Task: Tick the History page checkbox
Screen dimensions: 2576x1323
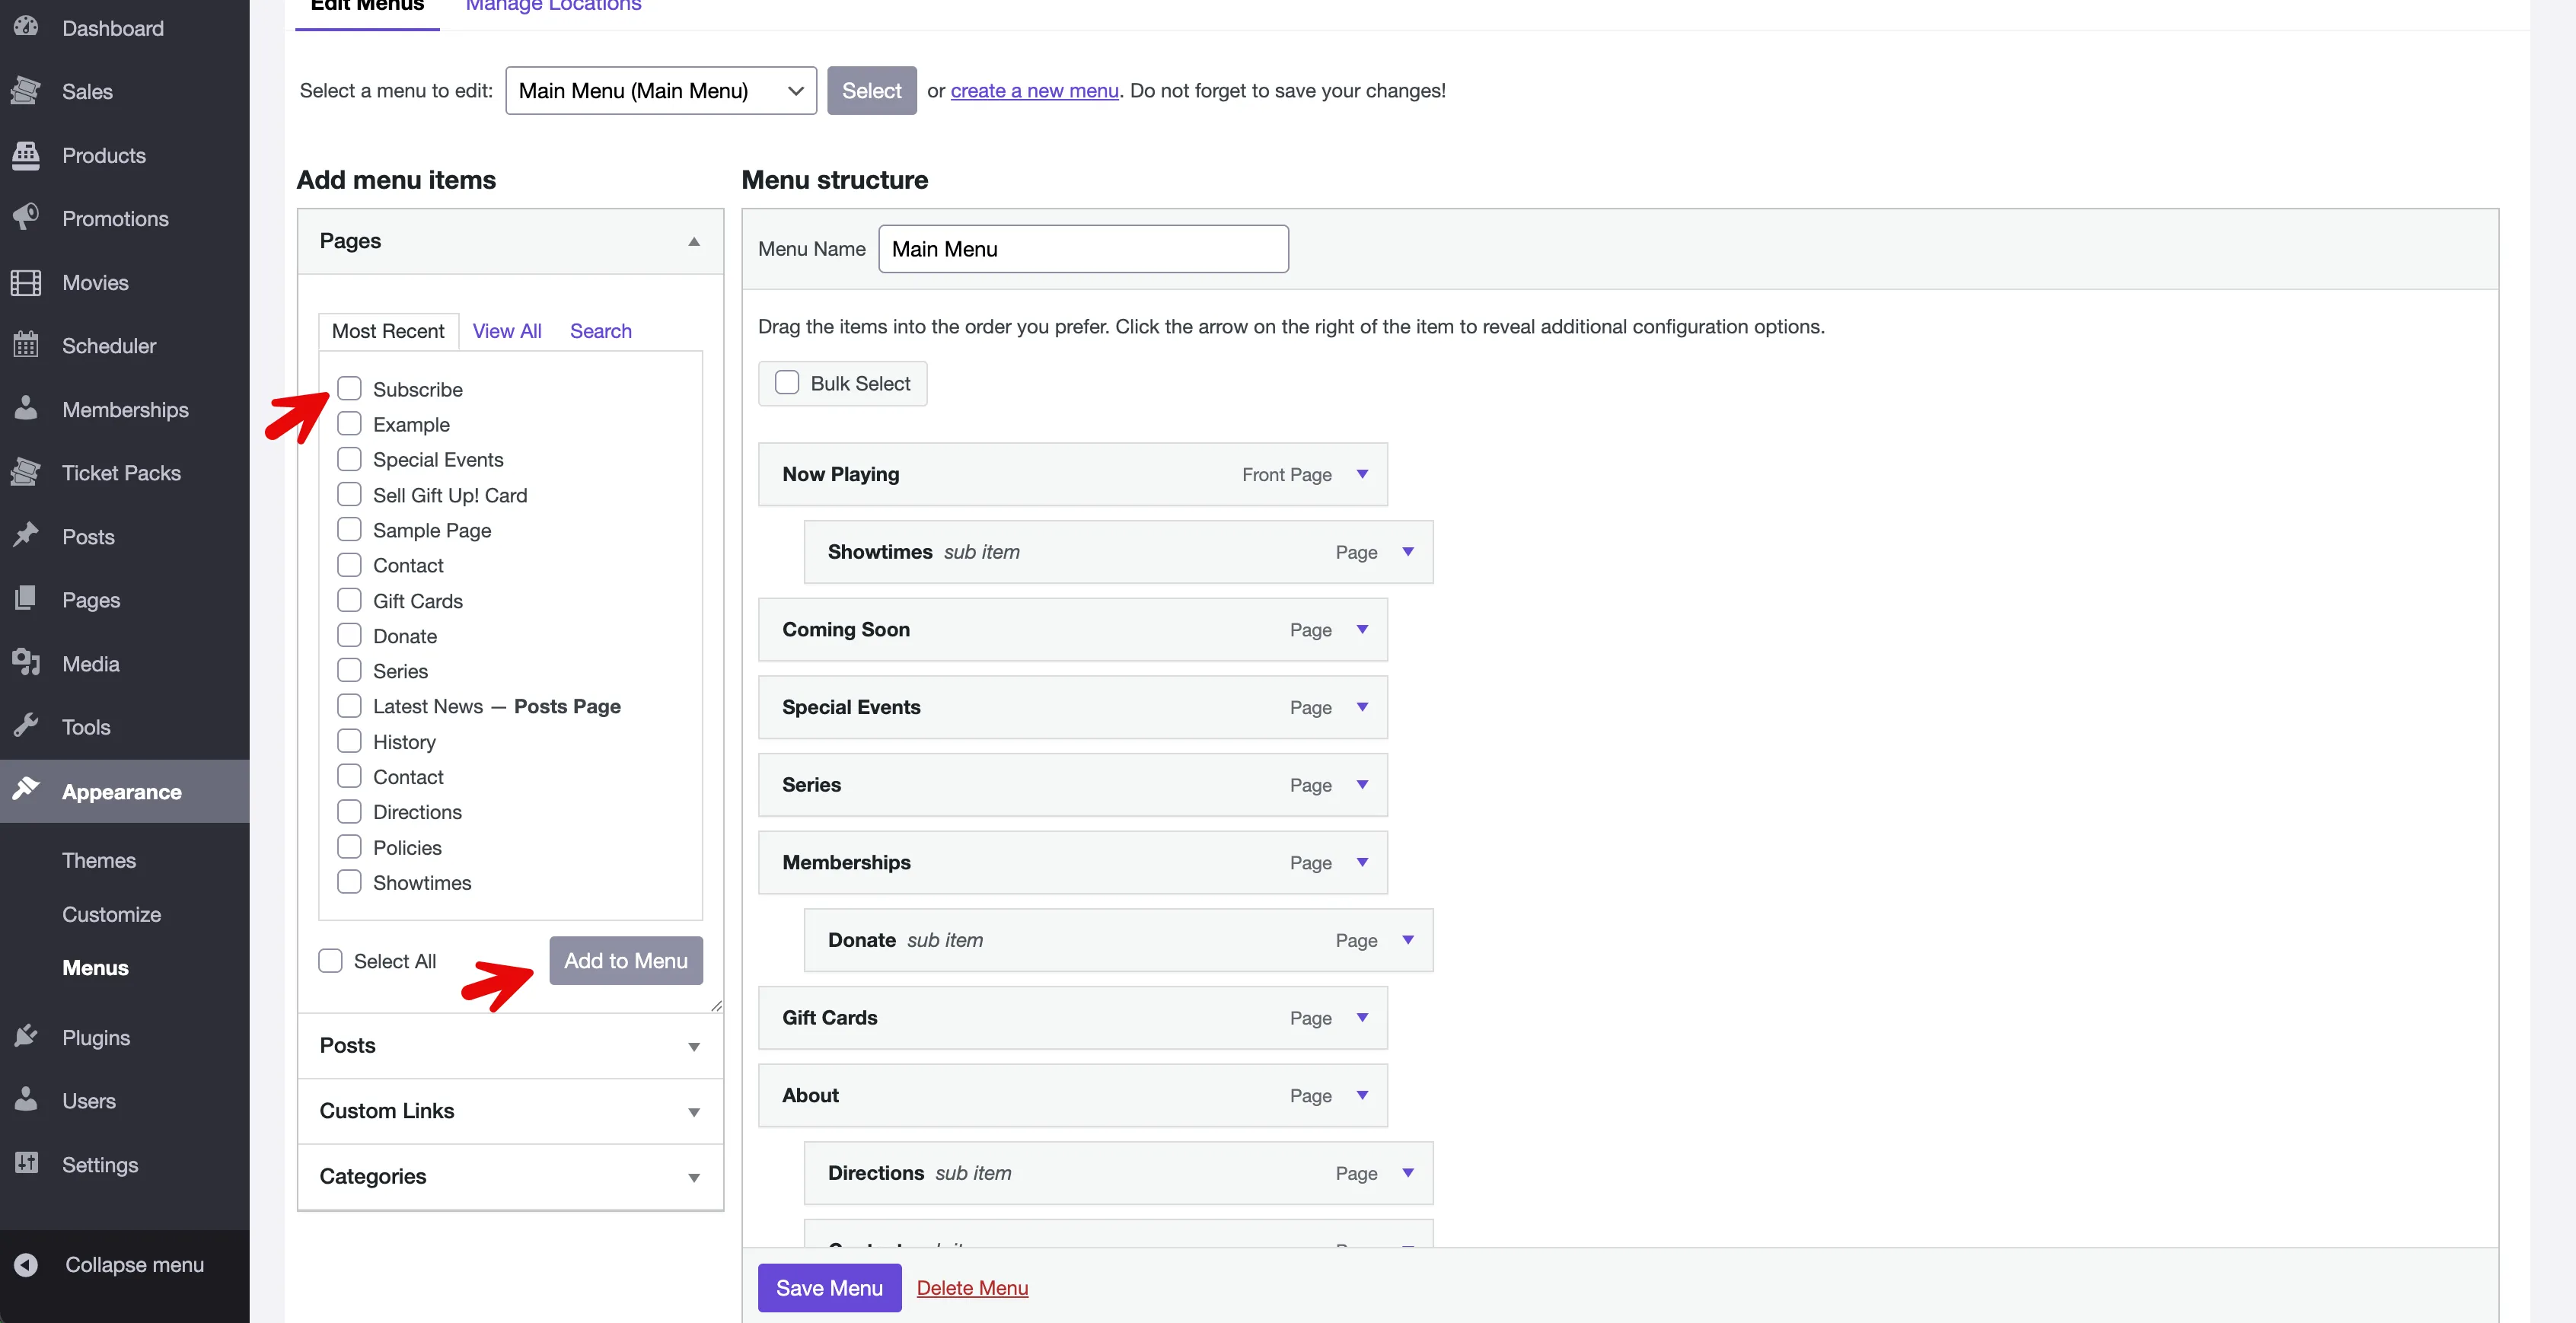Action: coord(349,741)
